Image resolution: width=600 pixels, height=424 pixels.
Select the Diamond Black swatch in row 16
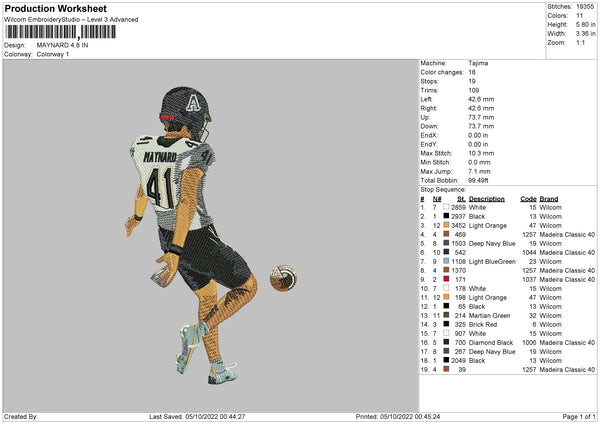(x=446, y=342)
